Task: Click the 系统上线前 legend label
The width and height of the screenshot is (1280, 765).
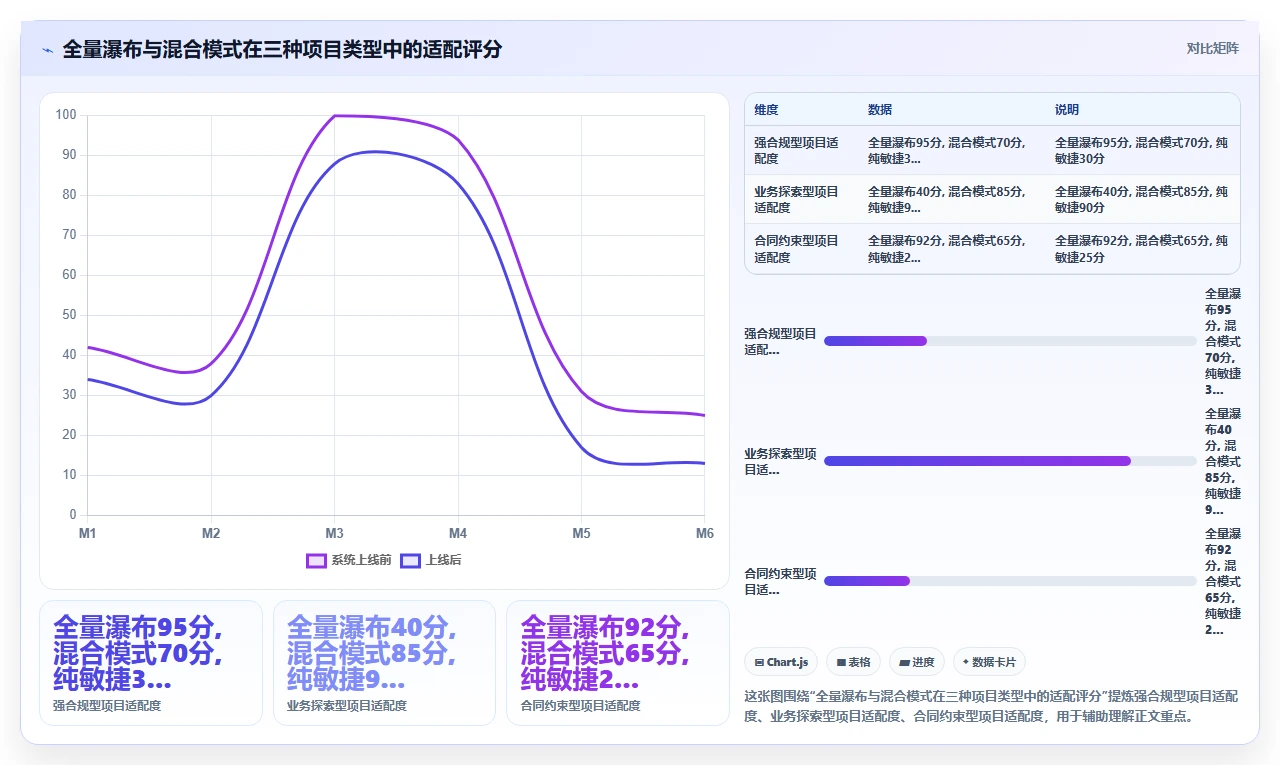Action: click(361, 560)
